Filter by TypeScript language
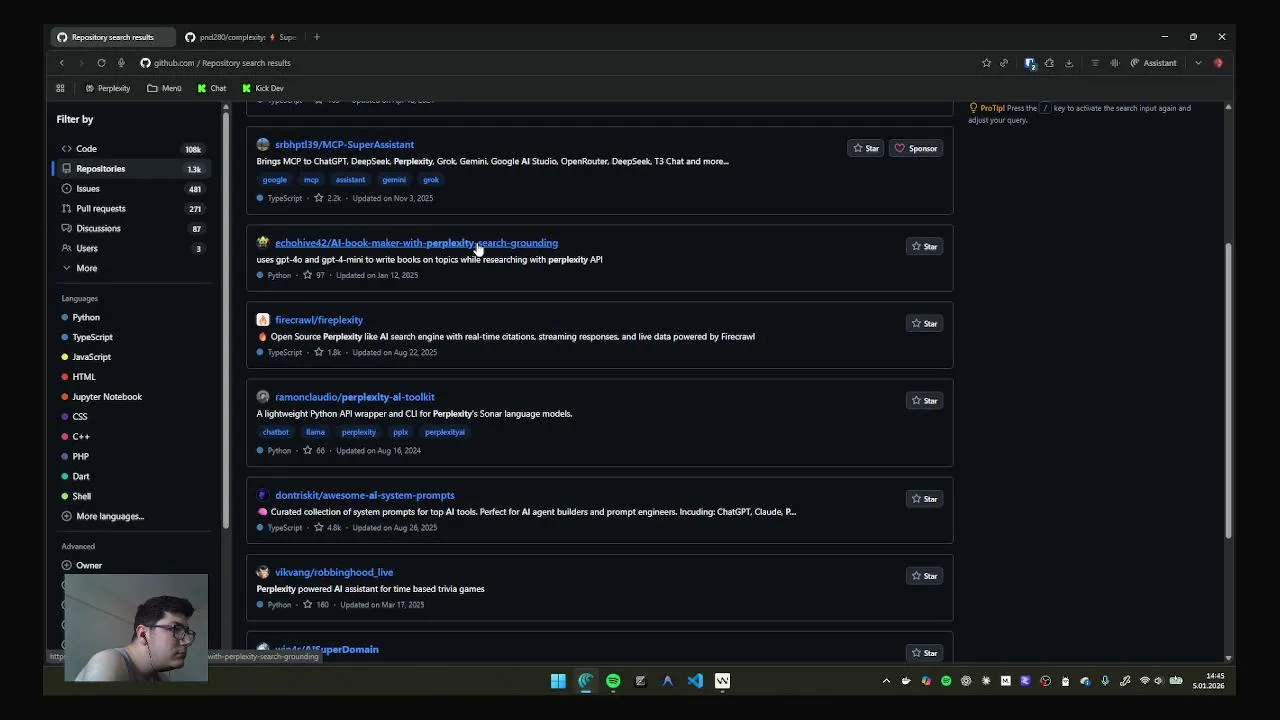 point(87,337)
